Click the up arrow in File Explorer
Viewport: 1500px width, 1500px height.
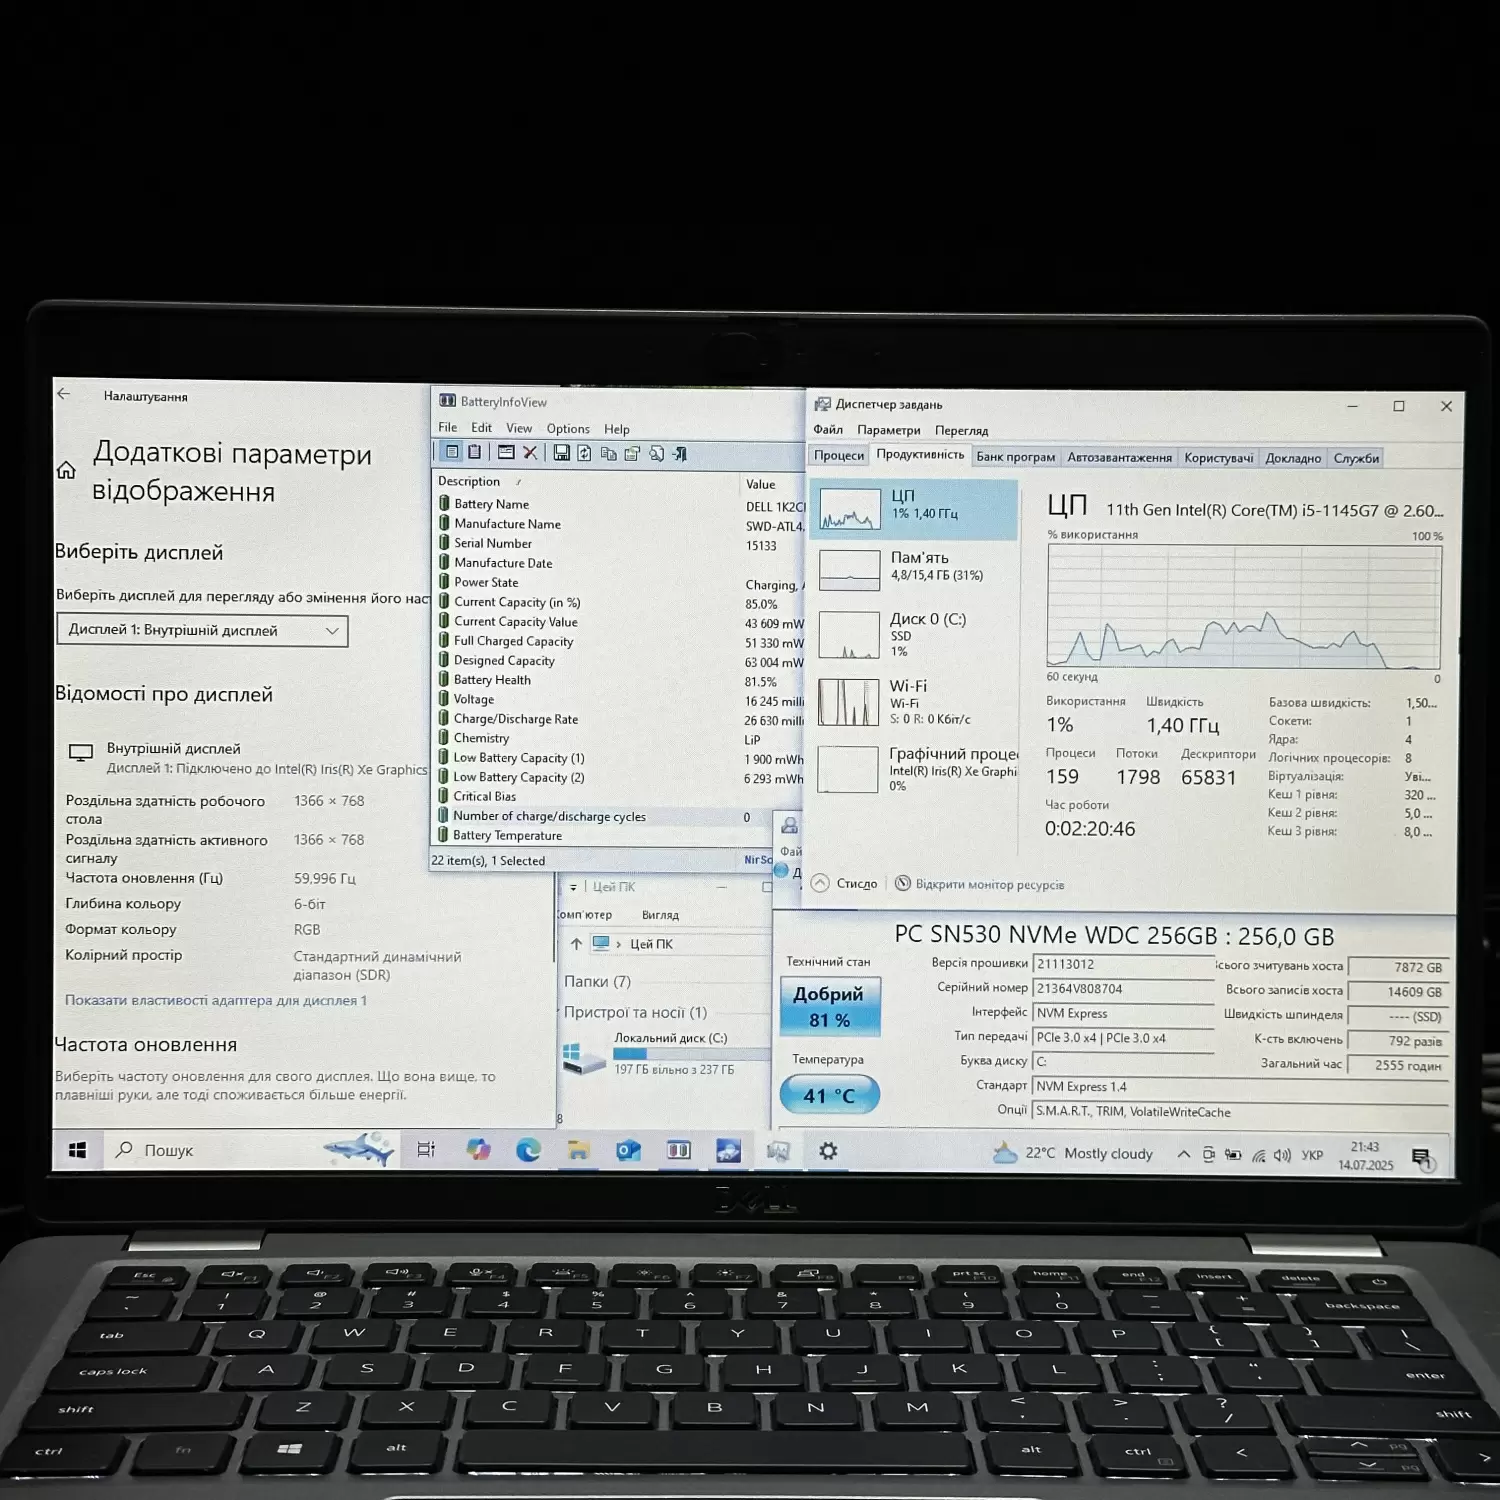pyautogui.click(x=576, y=943)
